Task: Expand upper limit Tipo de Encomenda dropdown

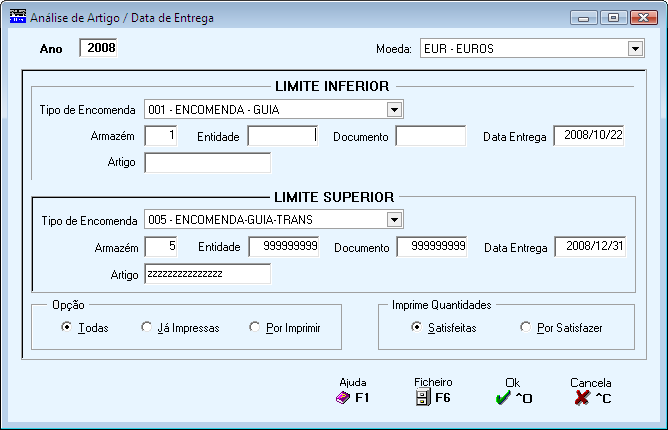Action: (x=394, y=220)
